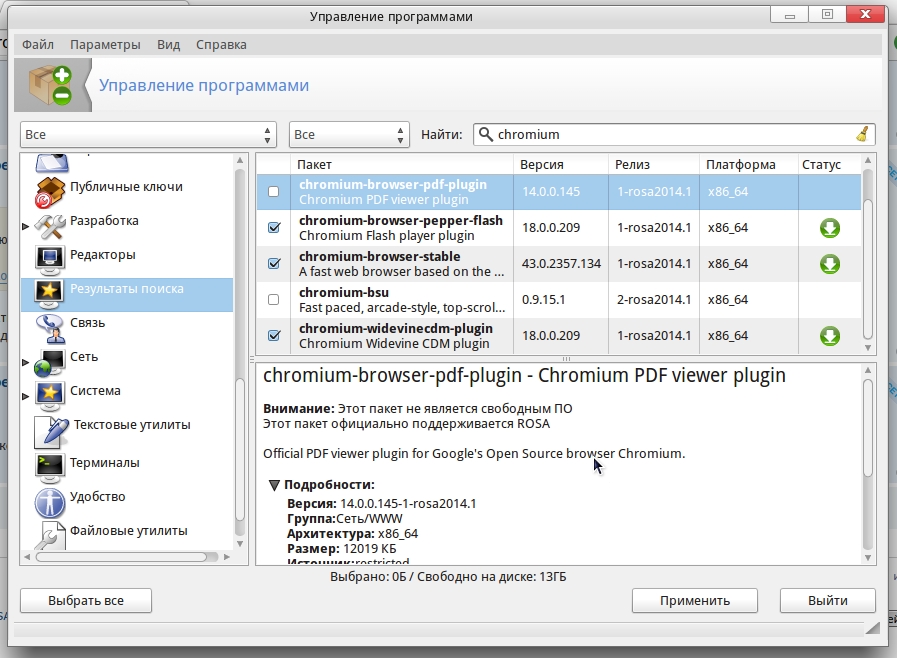Click the Выбрать все button
This screenshot has width=897, height=658.
(86, 601)
